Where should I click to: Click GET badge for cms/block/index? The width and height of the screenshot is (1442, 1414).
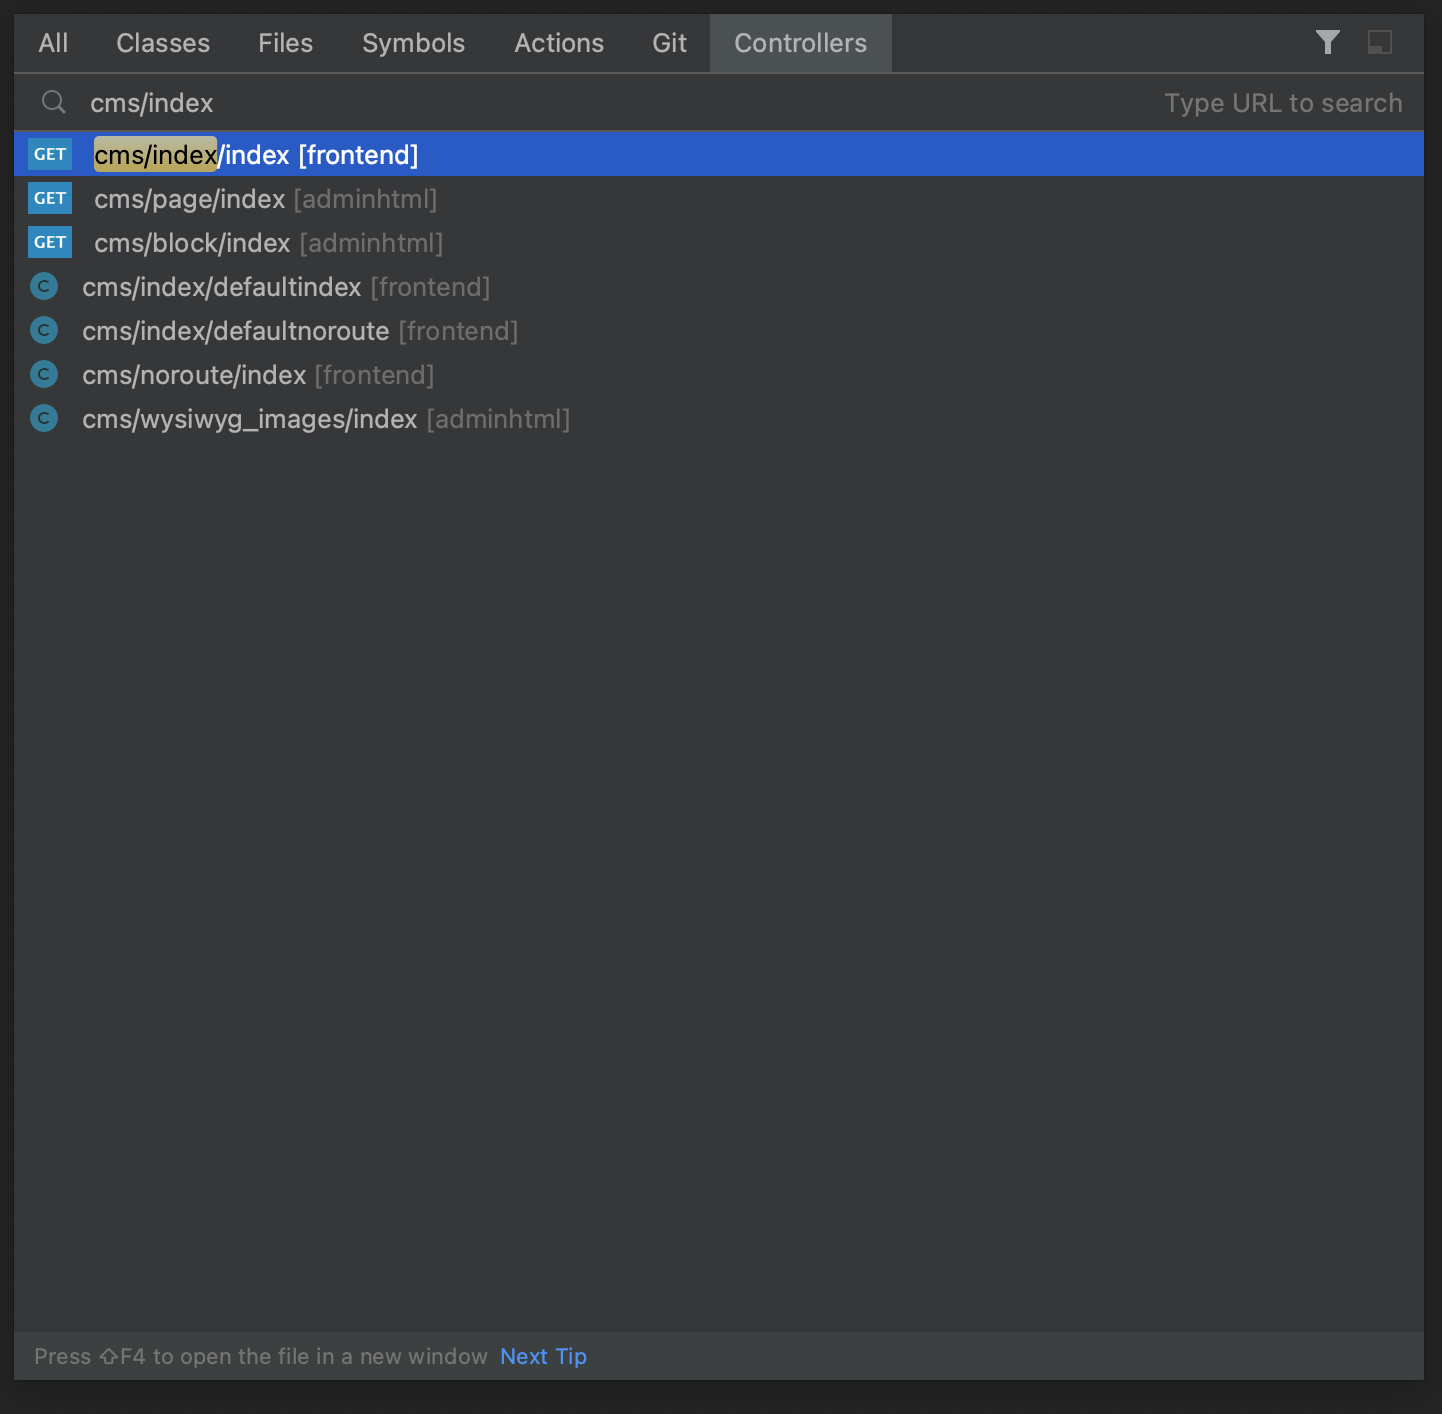(x=50, y=242)
